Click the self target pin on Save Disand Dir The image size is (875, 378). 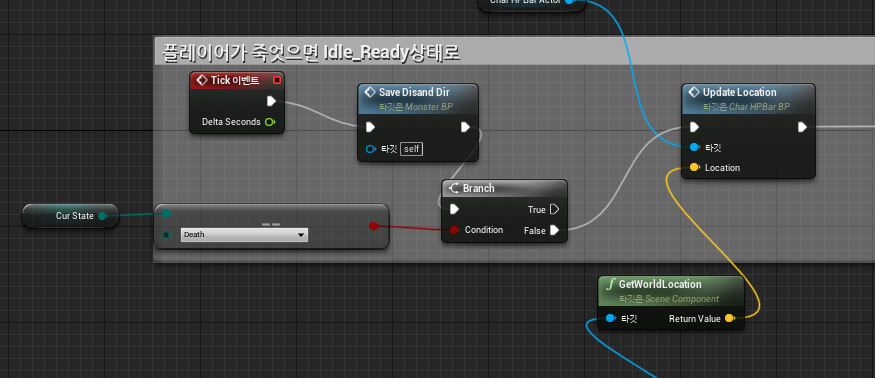click(x=371, y=149)
